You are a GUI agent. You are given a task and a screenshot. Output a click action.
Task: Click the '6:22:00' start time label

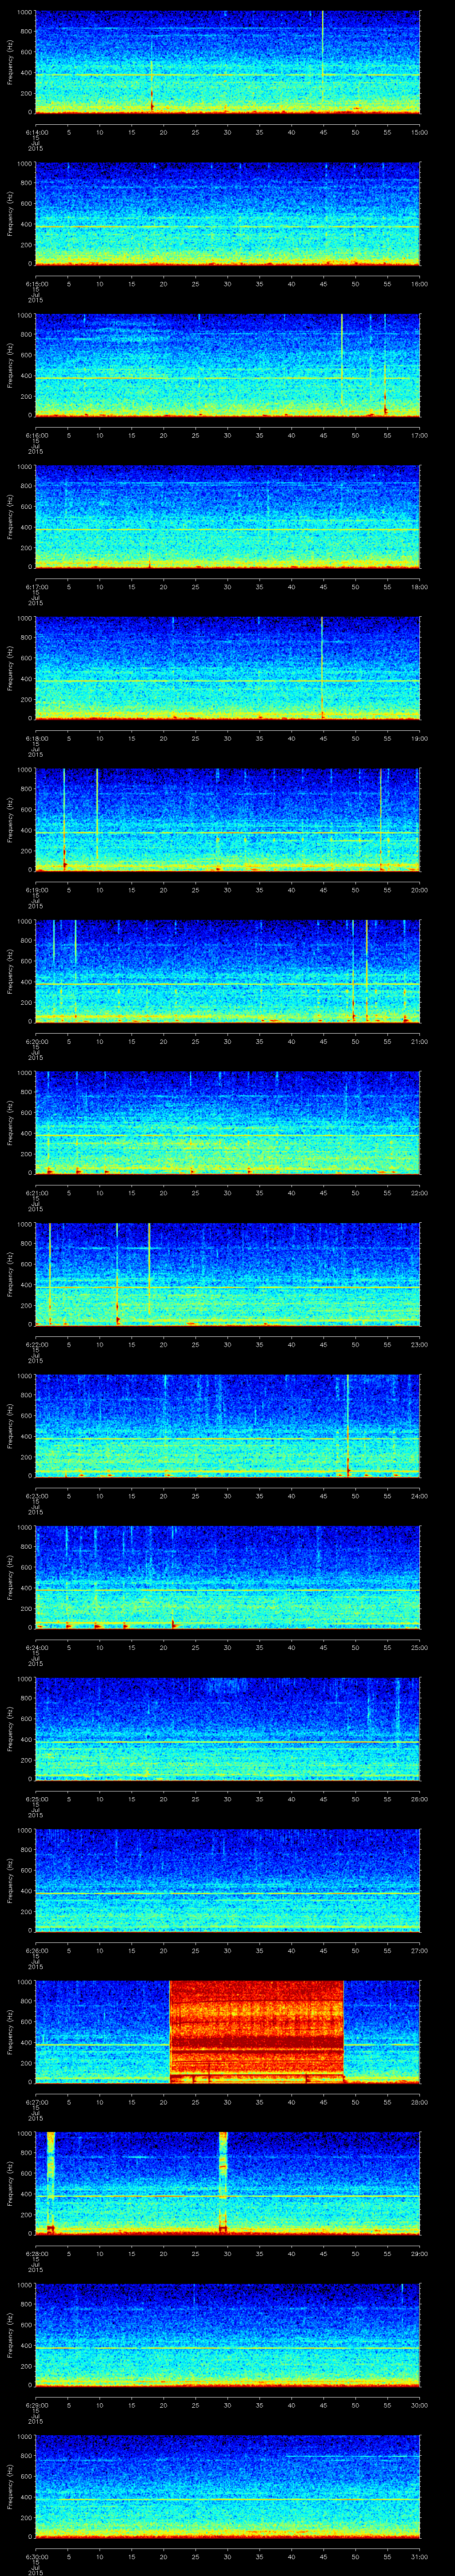[x=36, y=1344]
